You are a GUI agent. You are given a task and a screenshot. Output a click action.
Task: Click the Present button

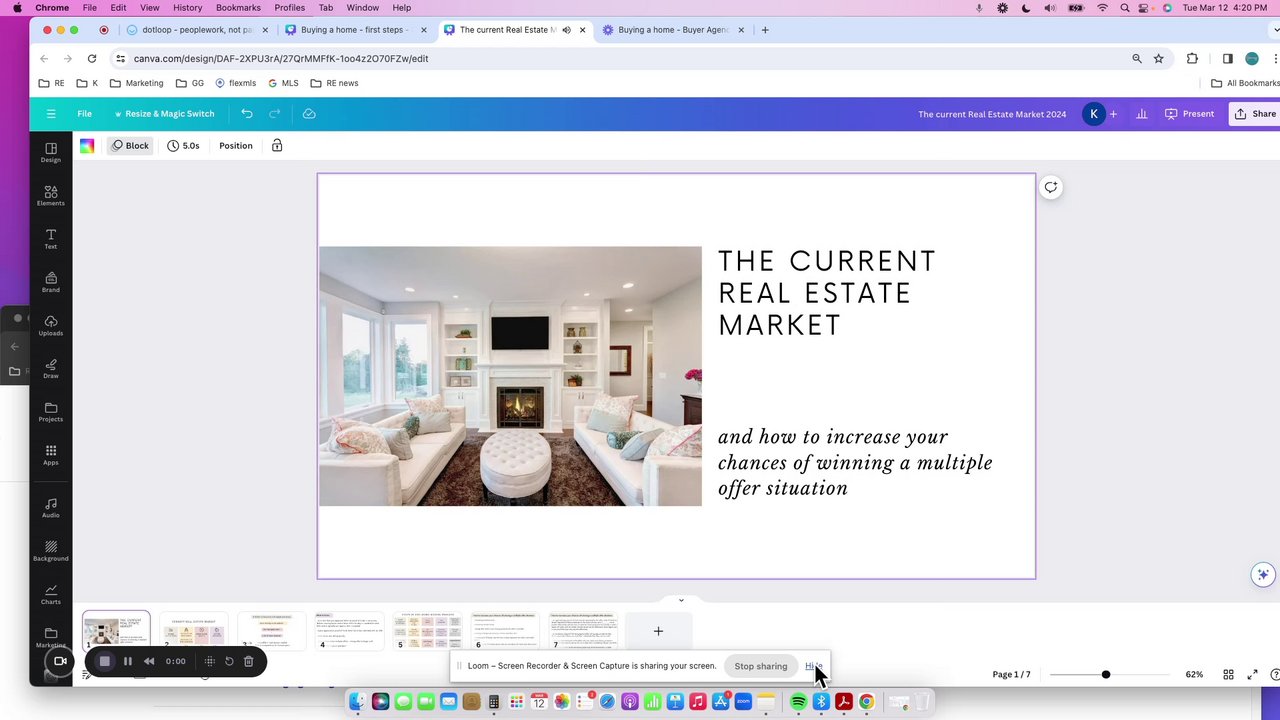[1190, 114]
